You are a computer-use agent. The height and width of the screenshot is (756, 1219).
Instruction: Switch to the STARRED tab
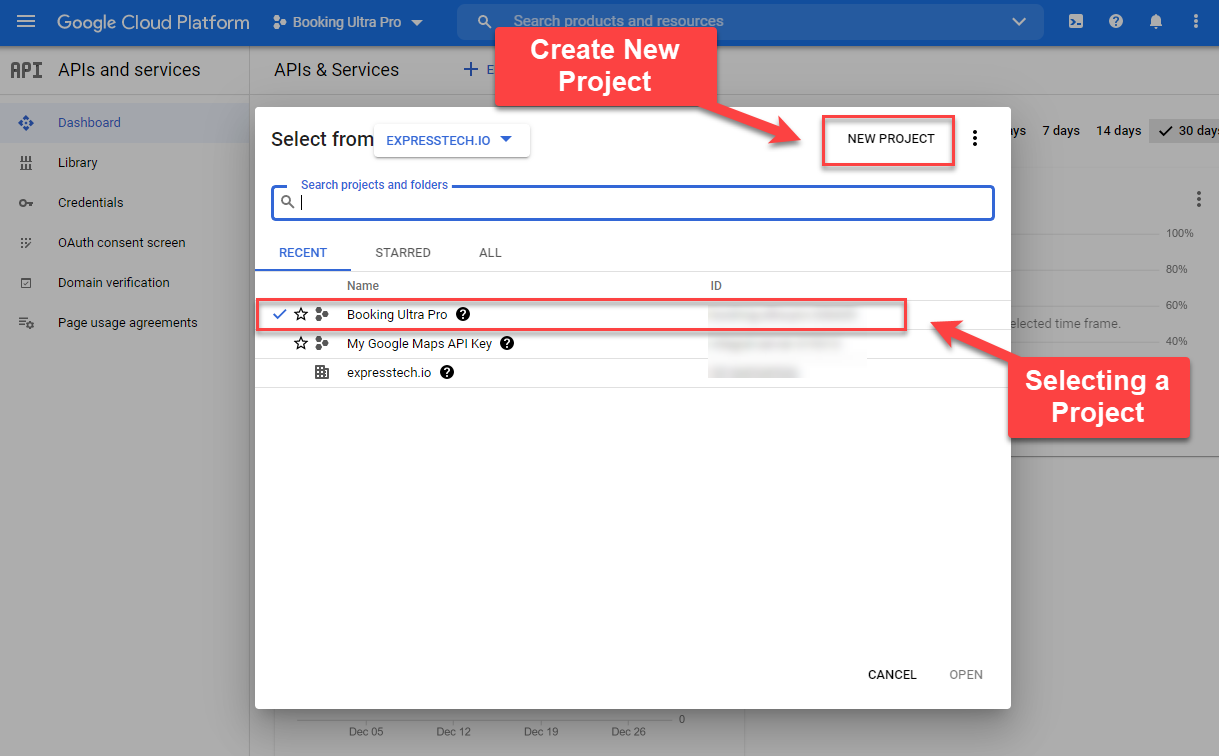point(403,253)
